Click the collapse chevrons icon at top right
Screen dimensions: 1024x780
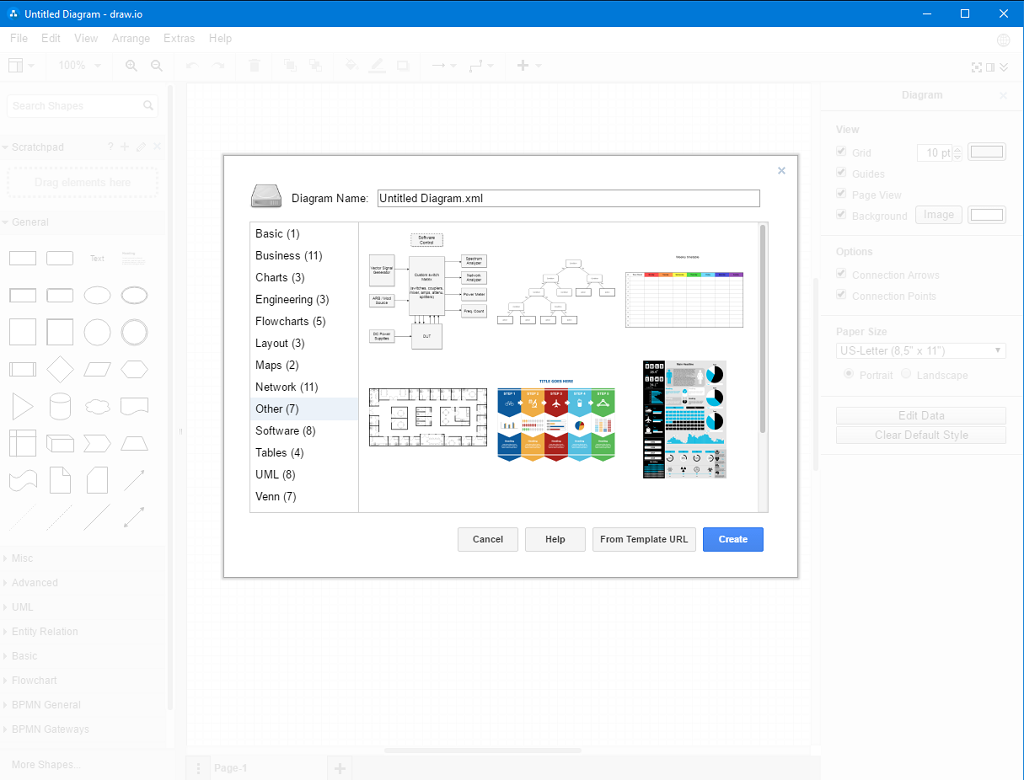[1004, 67]
